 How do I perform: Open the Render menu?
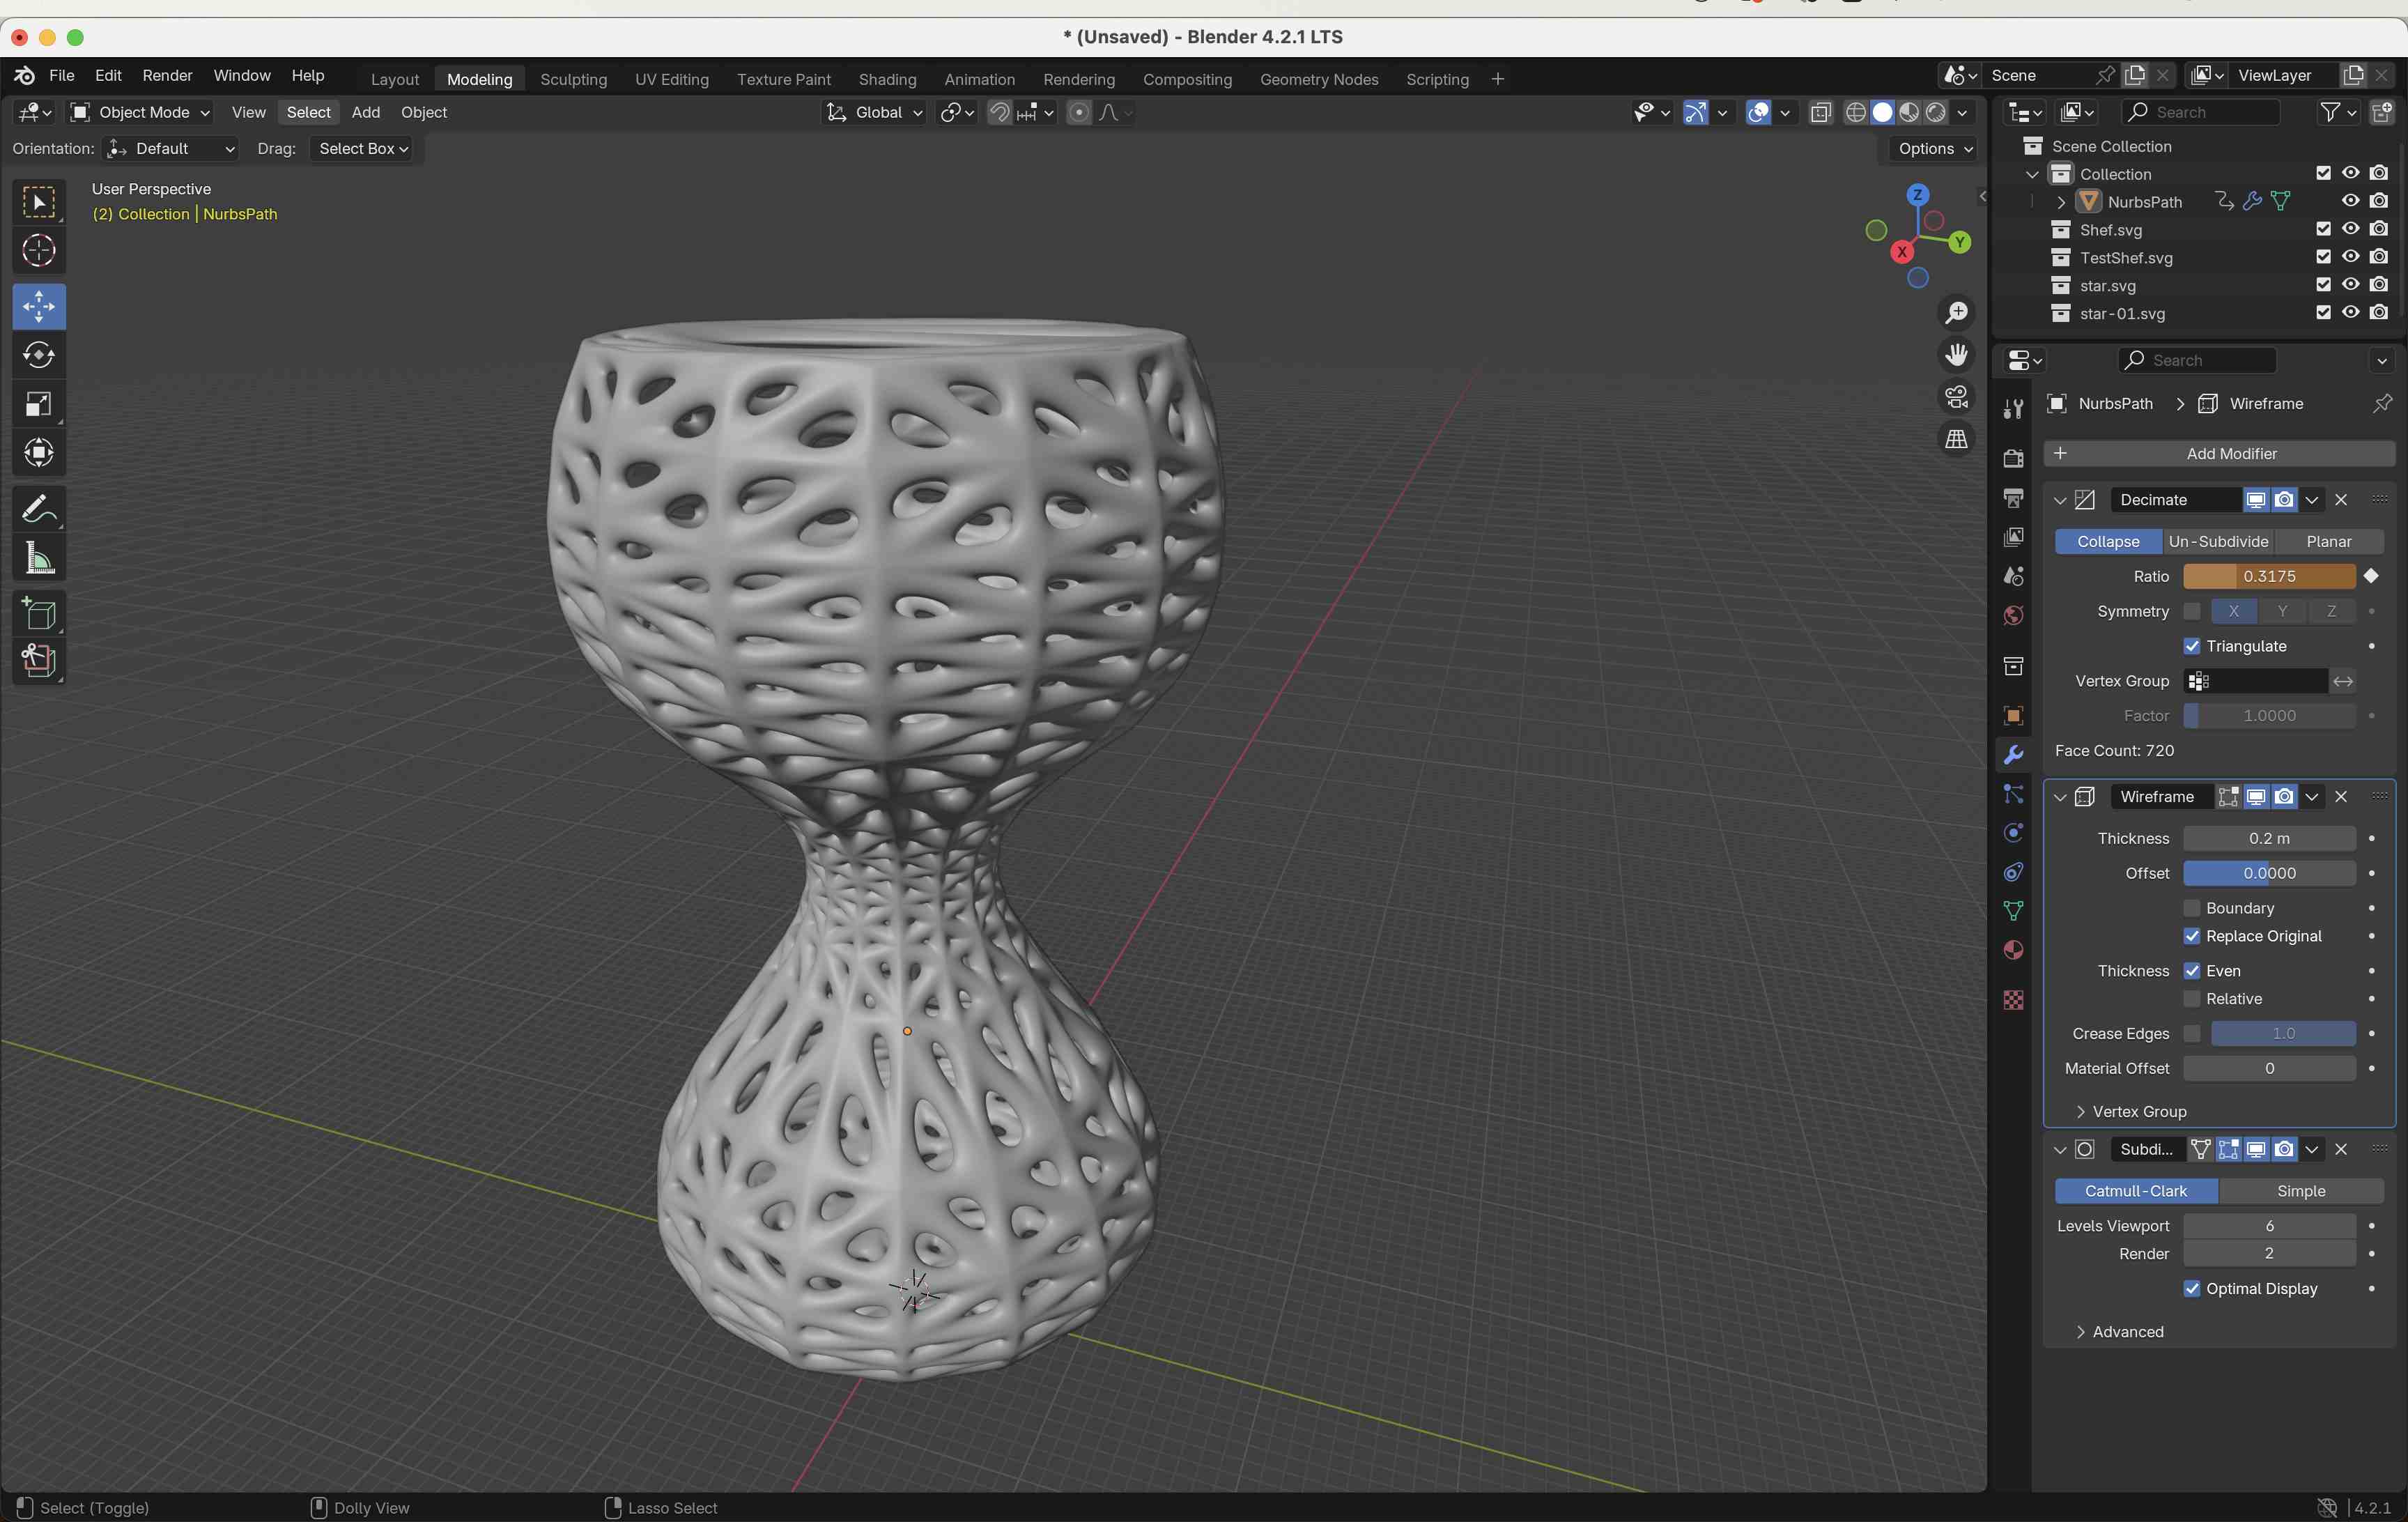167,75
